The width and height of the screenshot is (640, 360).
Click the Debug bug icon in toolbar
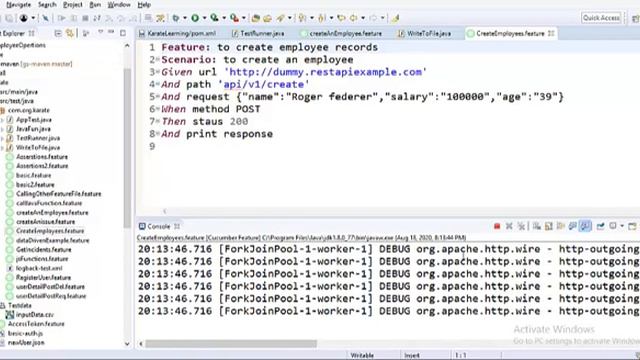coord(176,18)
